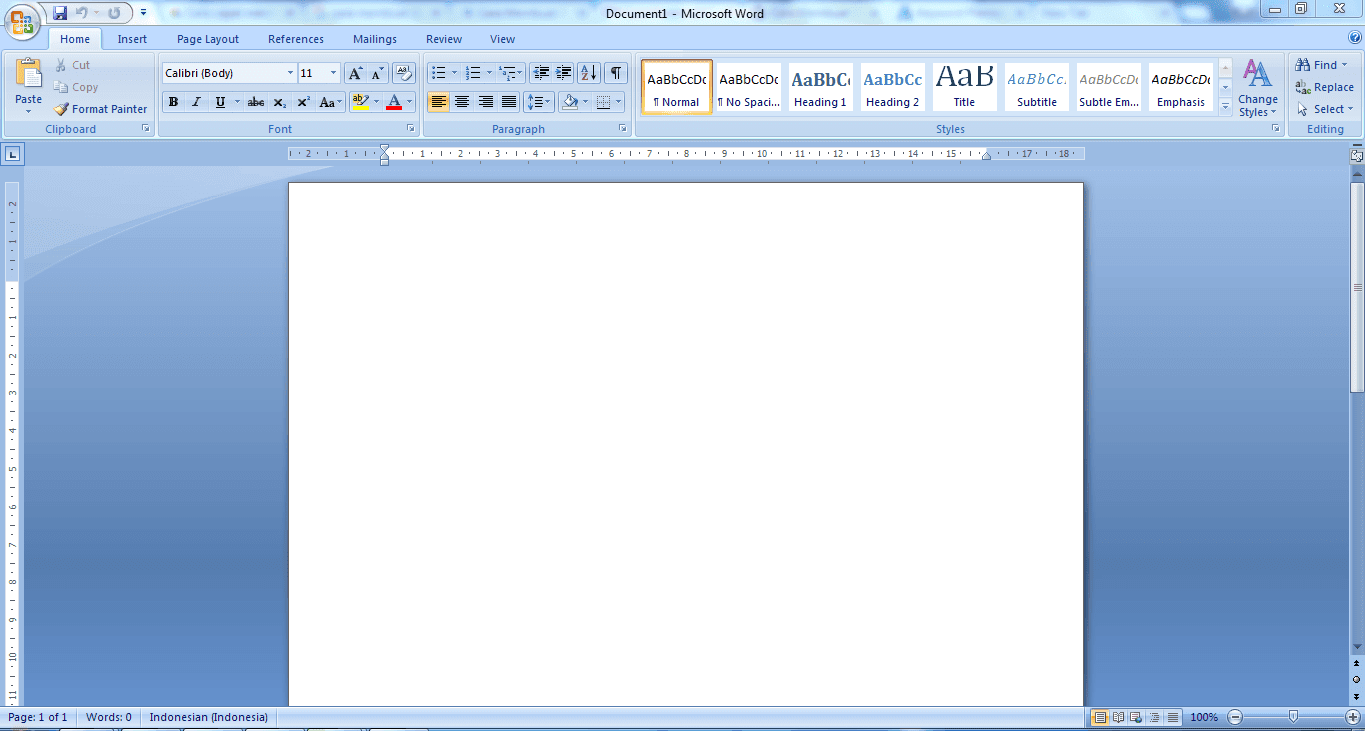Image resolution: width=1365 pixels, height=731 pixels.
Task: Align text to center
Action: [462, 102]
